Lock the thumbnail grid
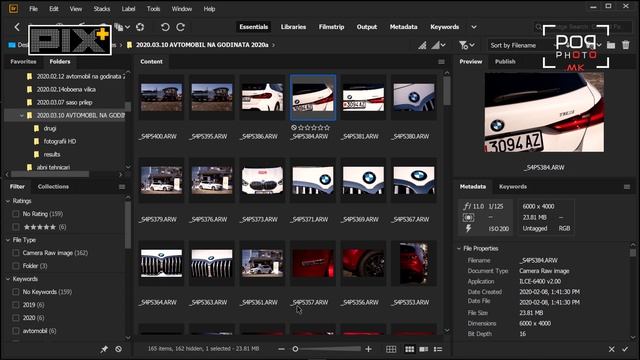The width and height of the screenshot is (640, 360). pyautogui.click(x=391, y=349)
